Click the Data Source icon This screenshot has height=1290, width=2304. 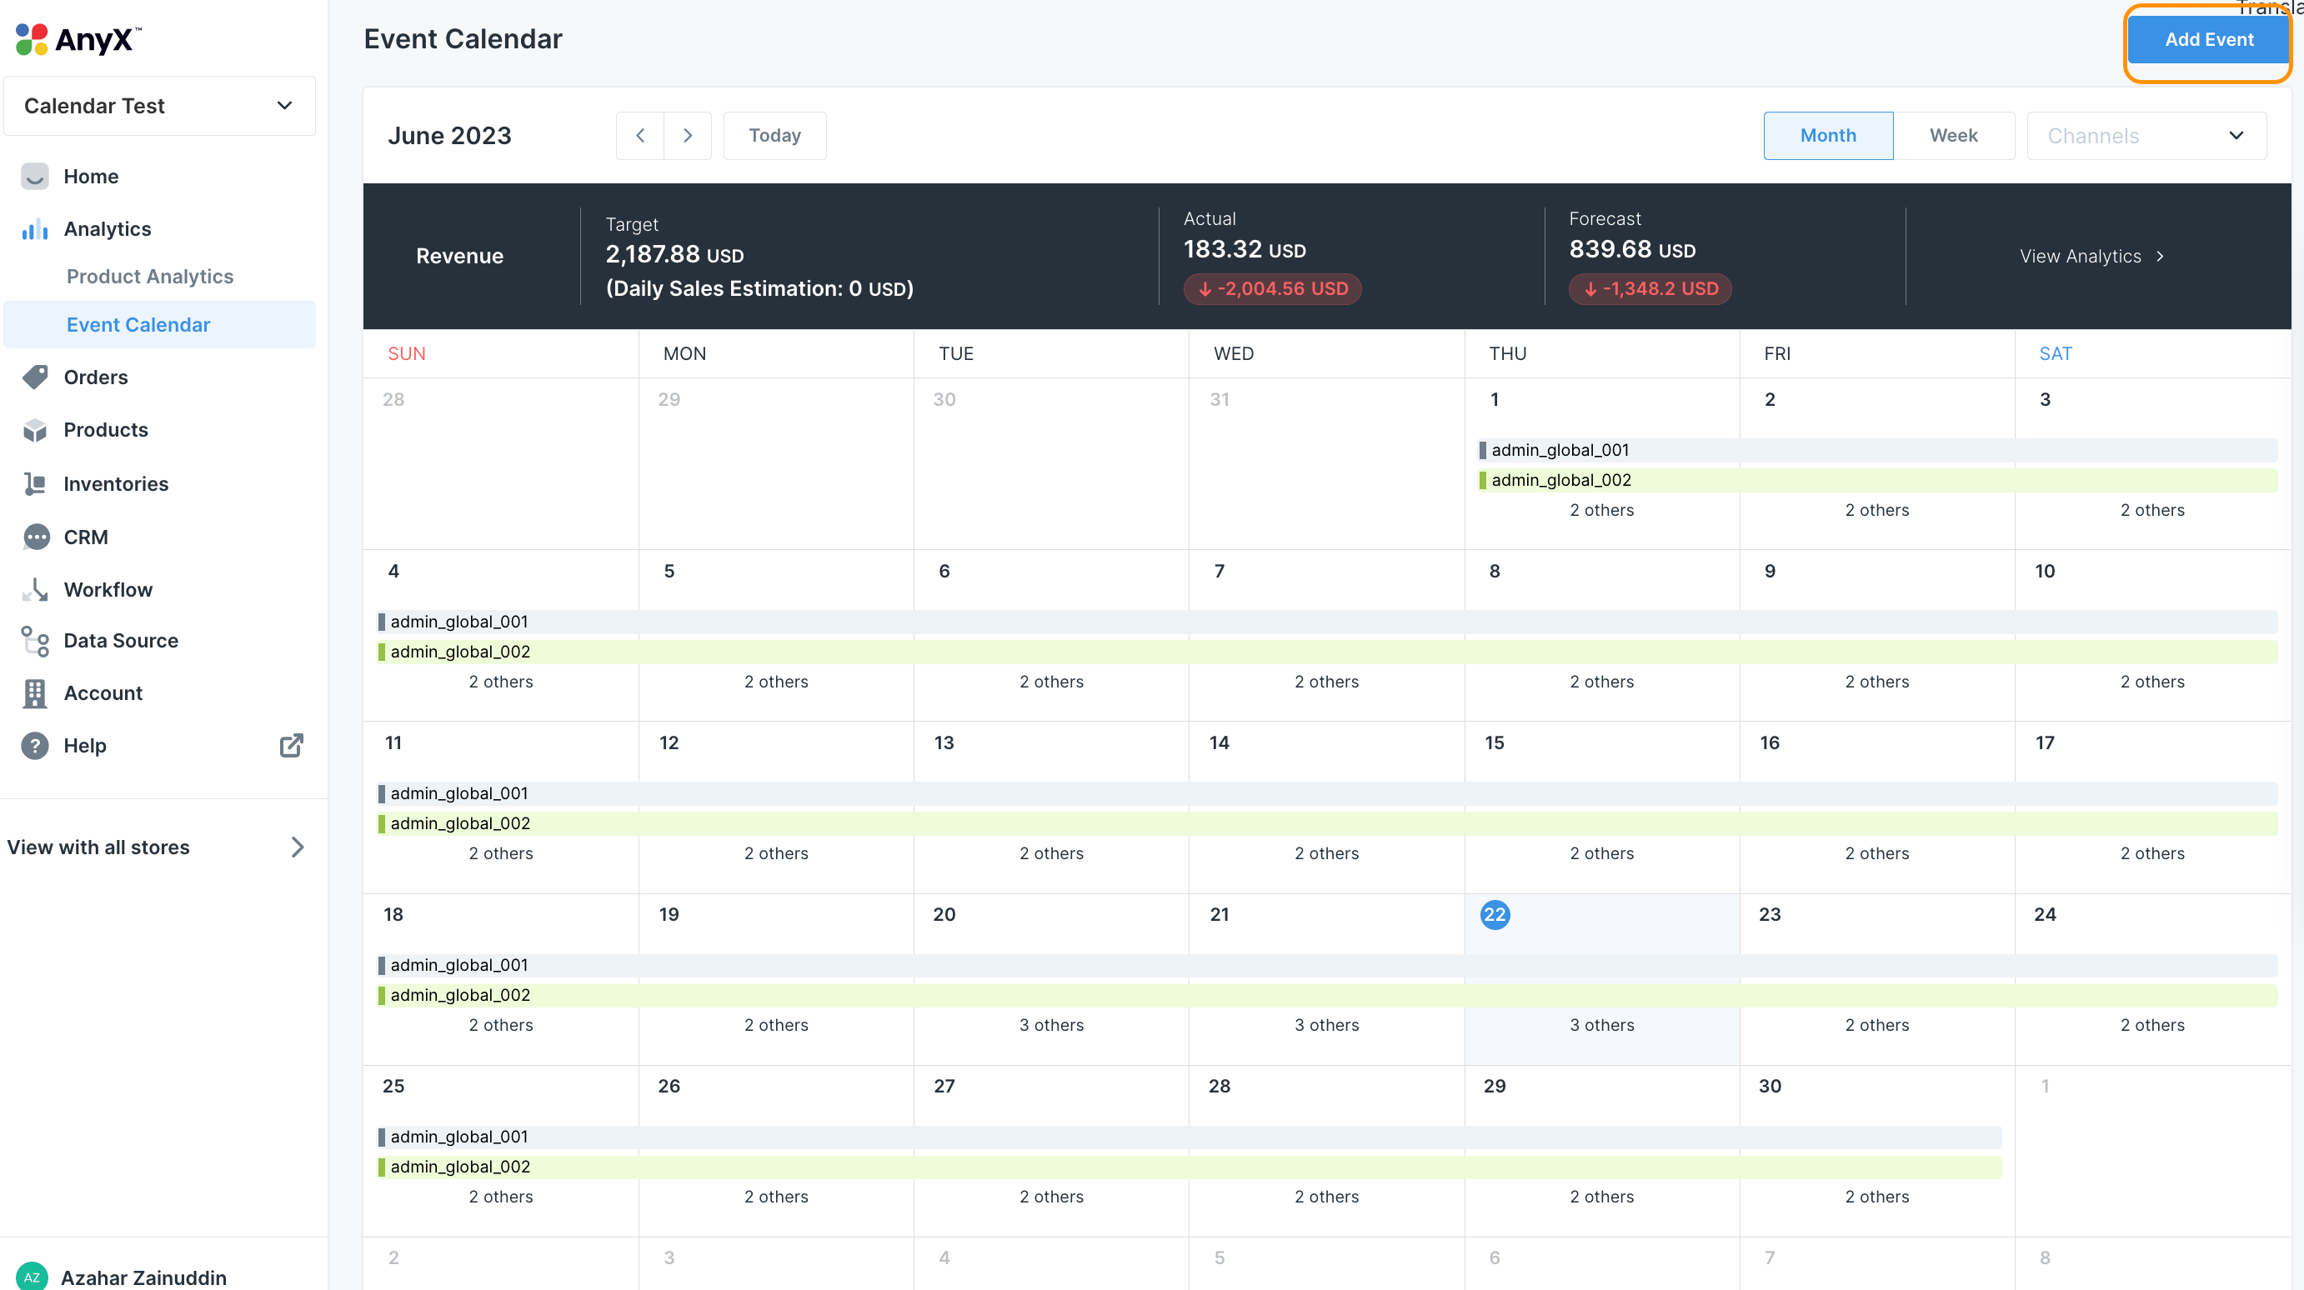[x=35, y=641]
